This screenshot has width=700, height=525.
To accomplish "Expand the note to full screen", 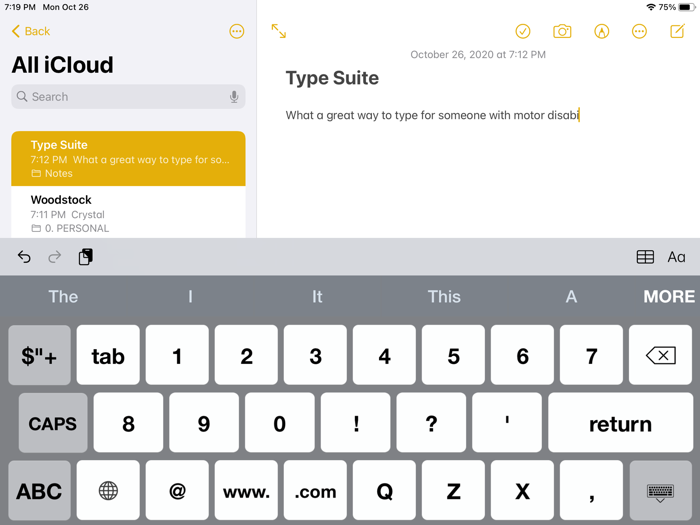I will pos(279,31).
